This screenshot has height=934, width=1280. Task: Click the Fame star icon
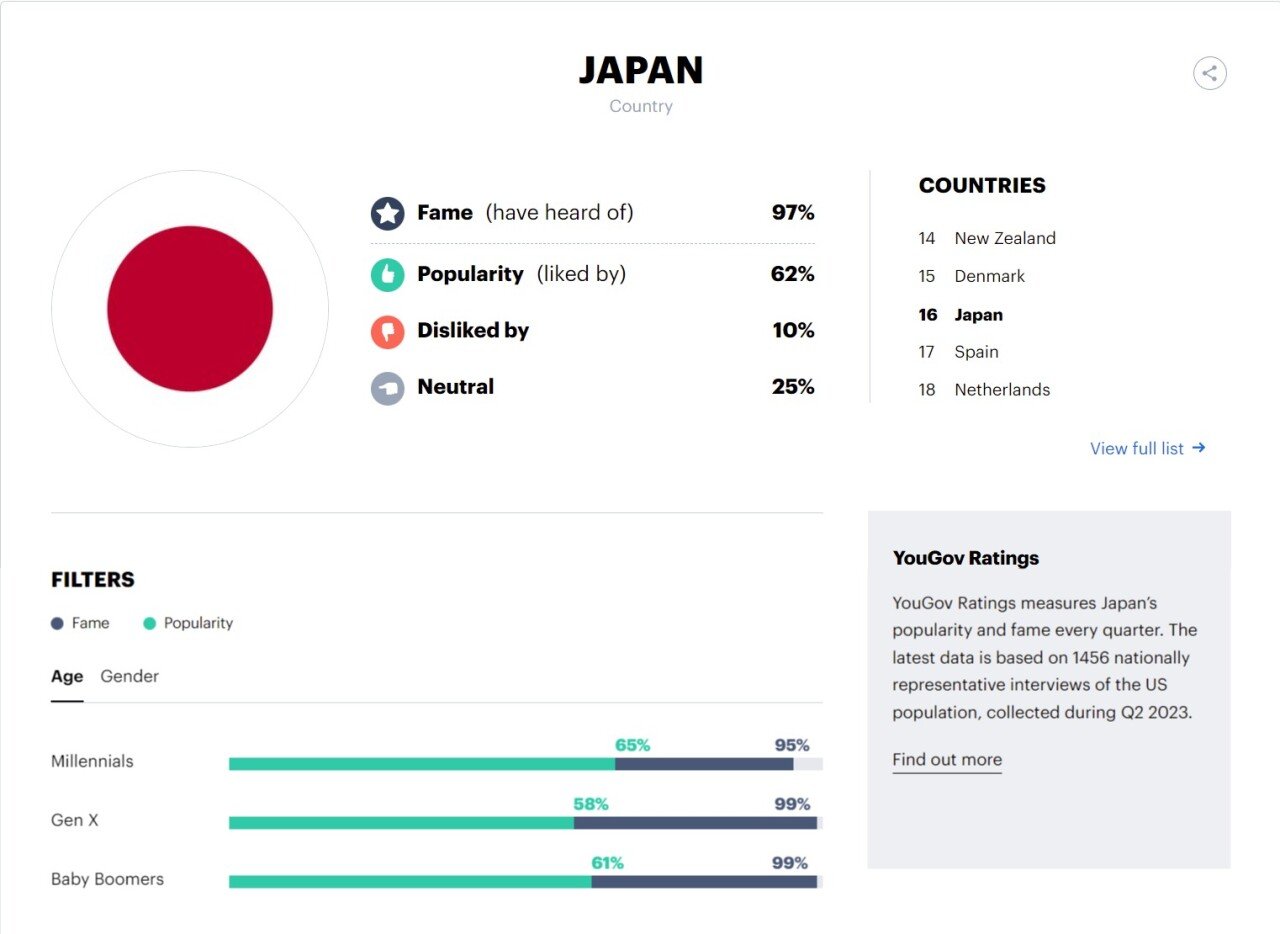pyautogui.click(x=387, y=213)
